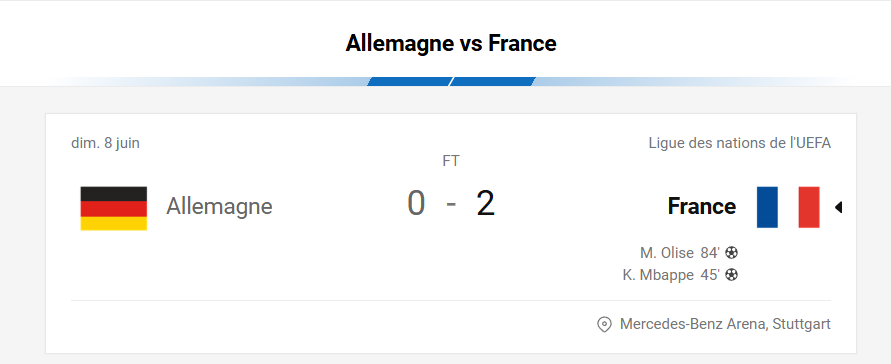Click the soccer ball icon next to K. Mbappe

click(x=732, y=275)
